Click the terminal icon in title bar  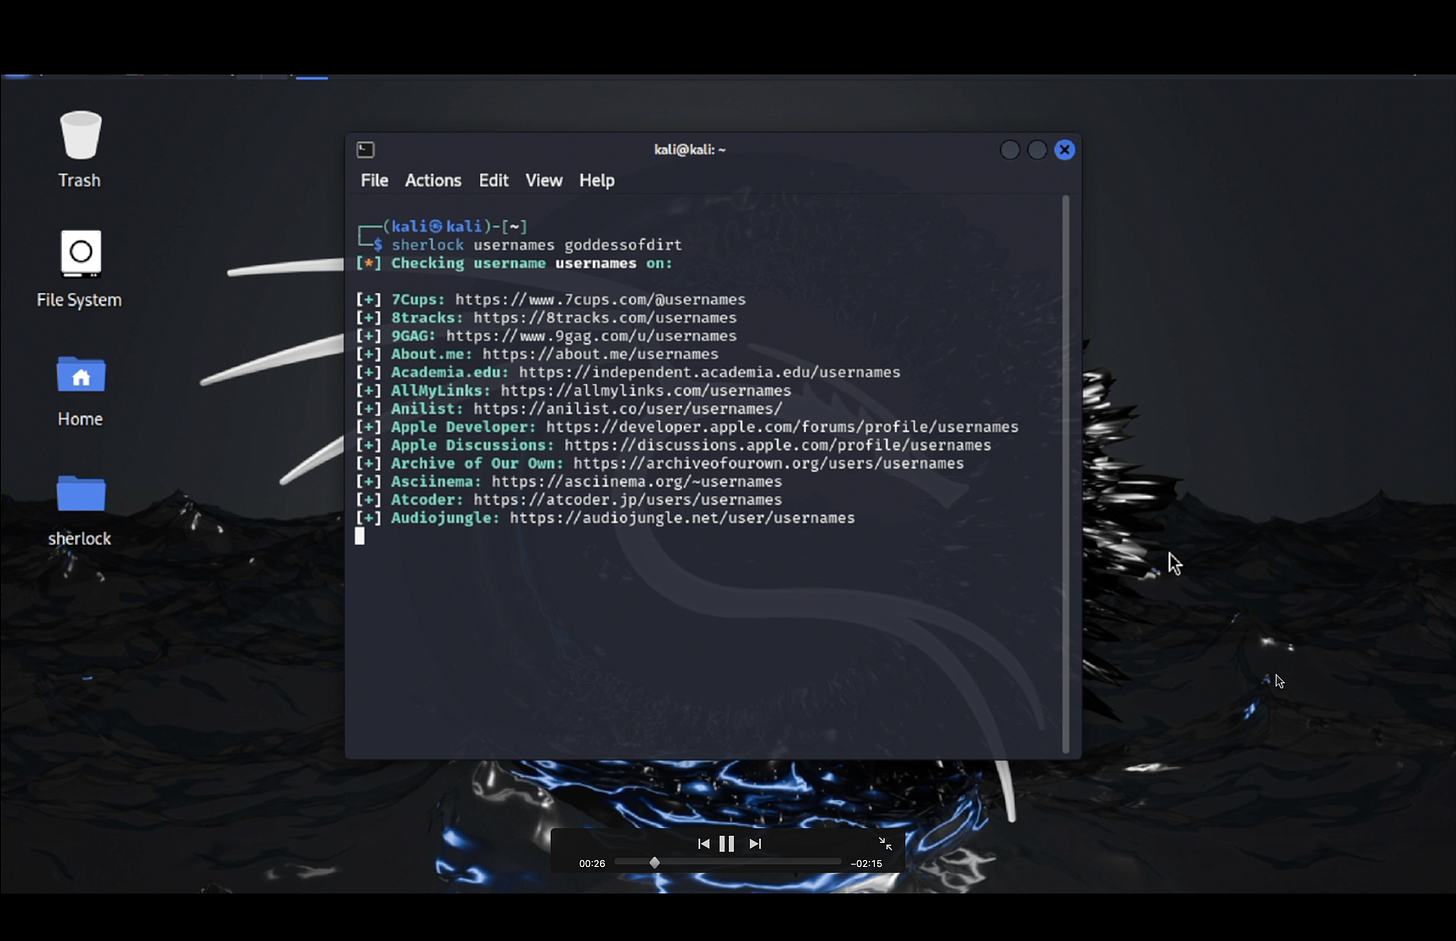(366, 150)
